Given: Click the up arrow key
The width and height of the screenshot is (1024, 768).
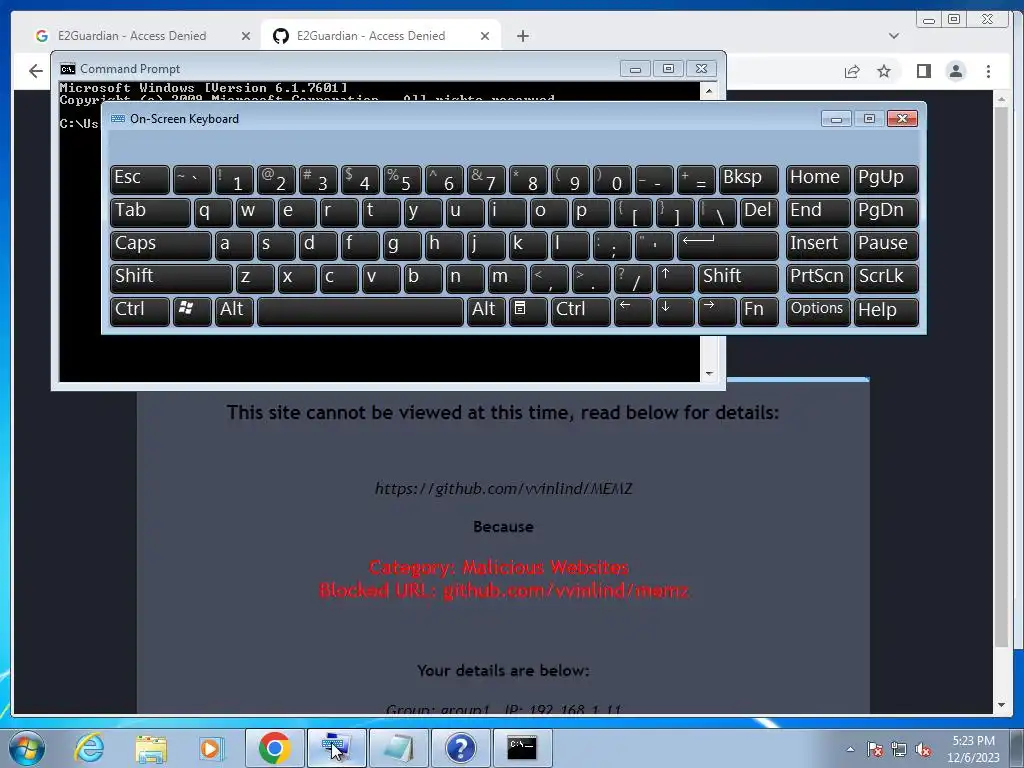Looking at the screenshot, I should [675, 278].
